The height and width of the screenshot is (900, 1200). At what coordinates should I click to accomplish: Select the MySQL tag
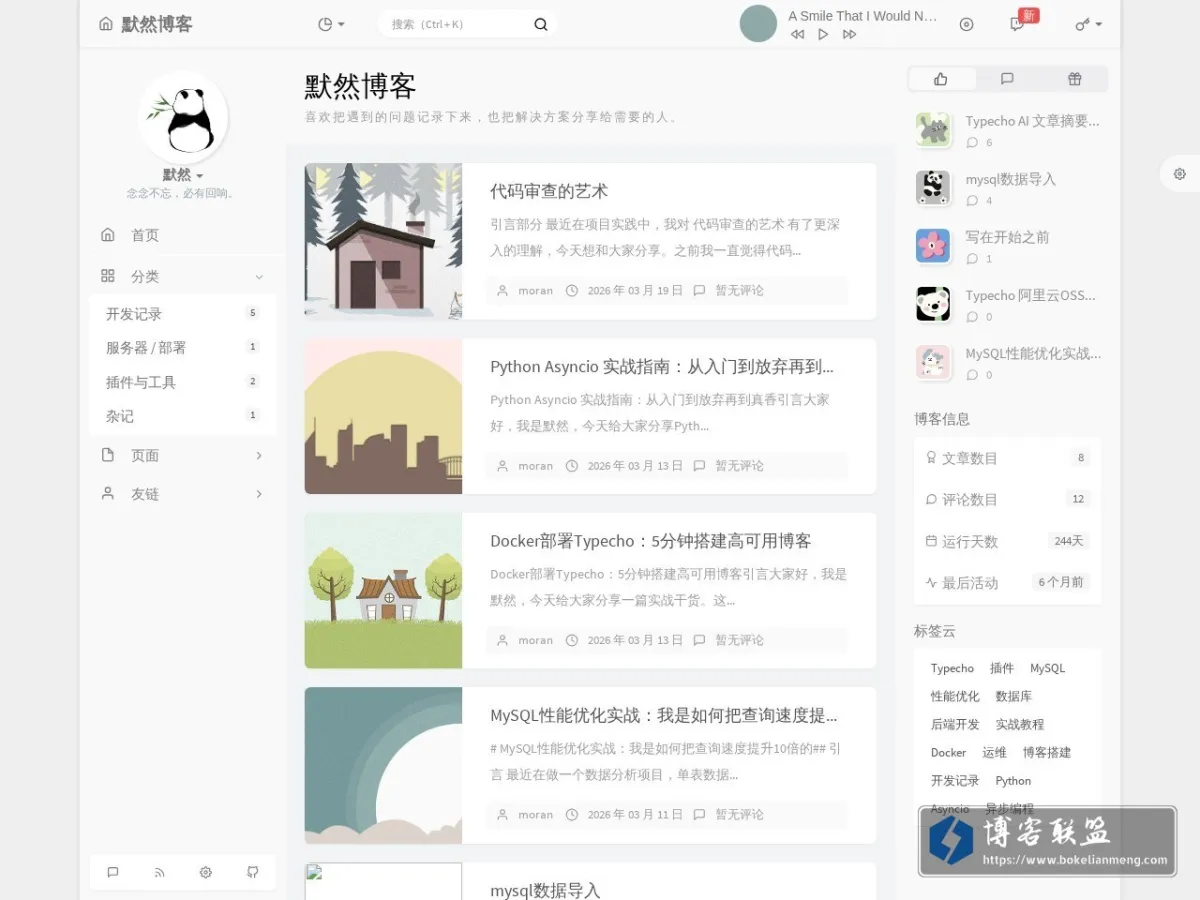(1047, 668)
